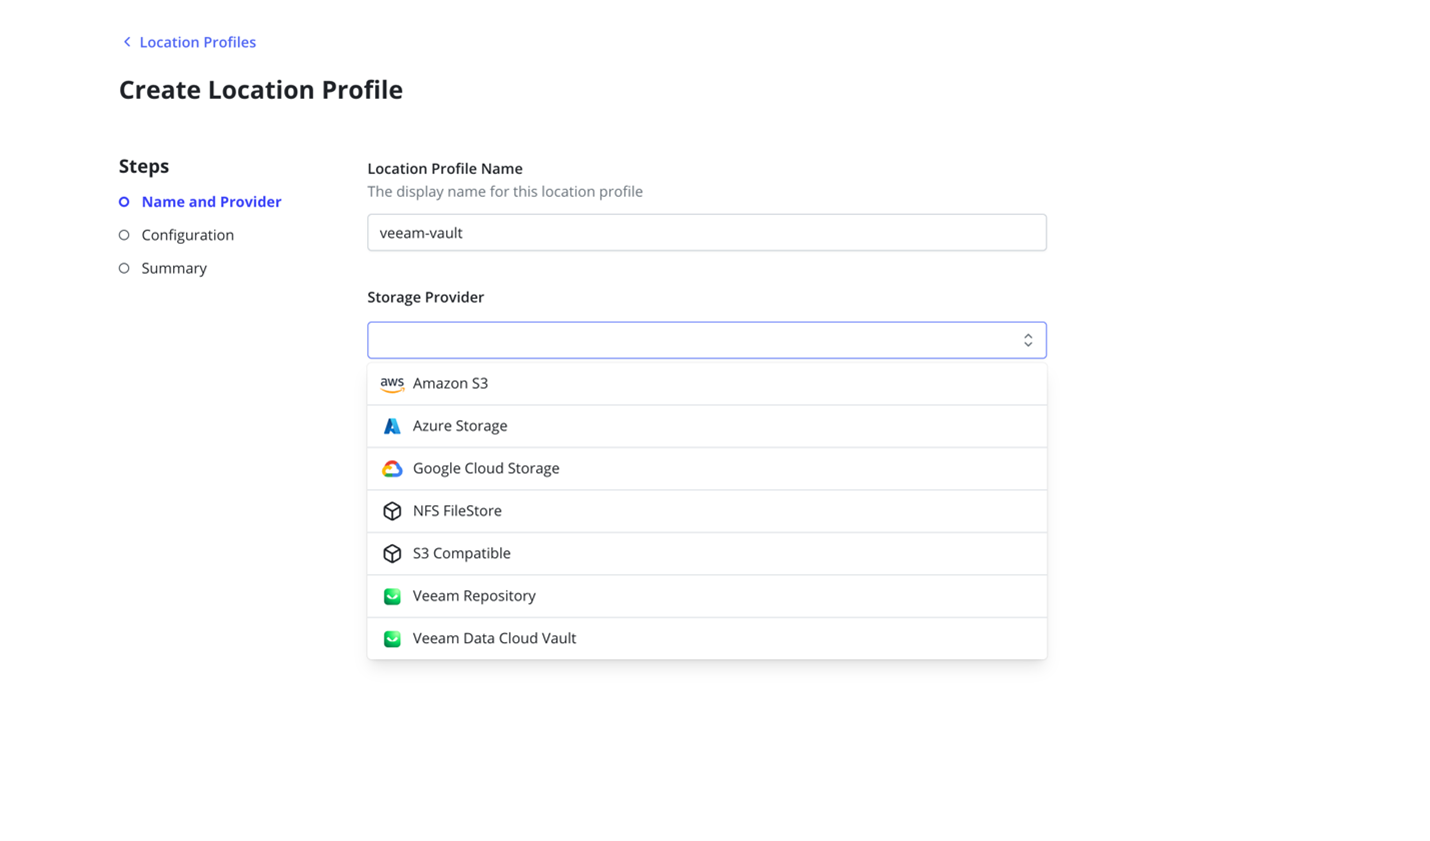Choose Amazon S3 from provider list
The image size is (1430, 841).
tap(450, 384)
